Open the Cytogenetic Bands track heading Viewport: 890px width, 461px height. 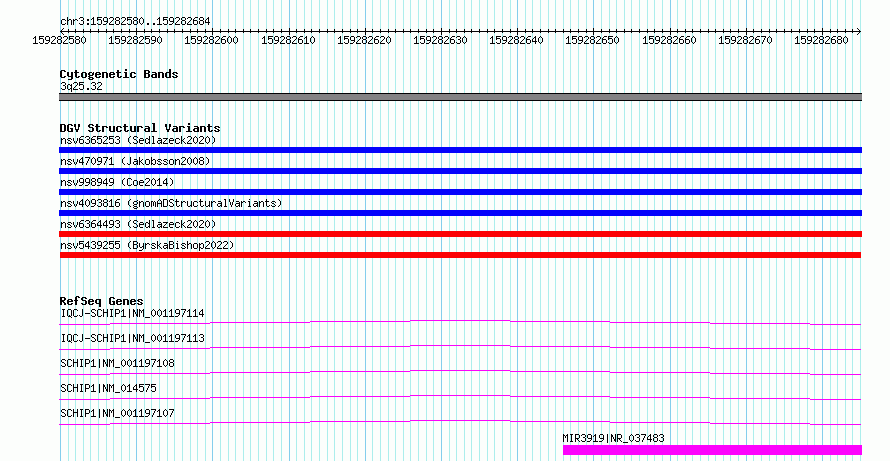[119, 74]
